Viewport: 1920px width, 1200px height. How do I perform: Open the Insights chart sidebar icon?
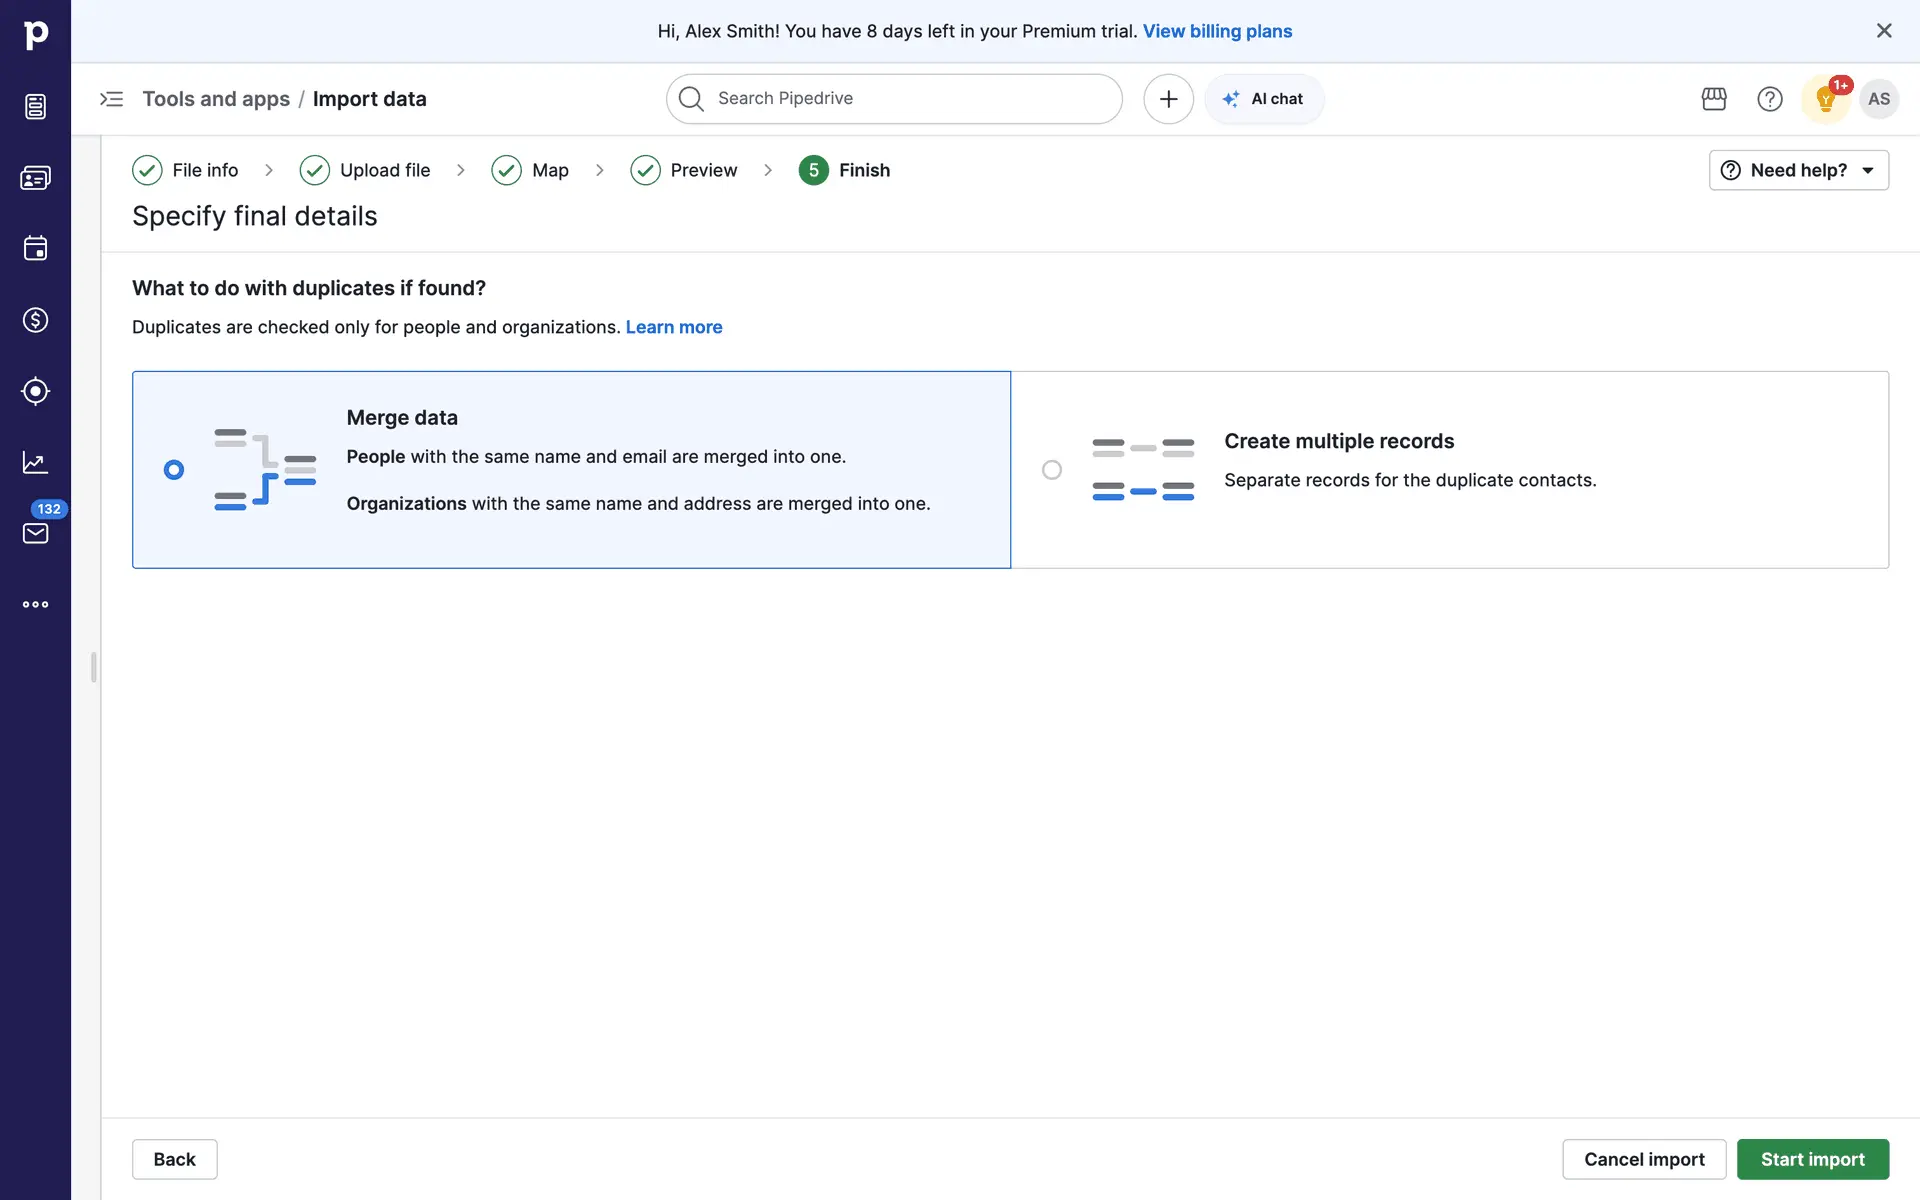coord(35,462)
